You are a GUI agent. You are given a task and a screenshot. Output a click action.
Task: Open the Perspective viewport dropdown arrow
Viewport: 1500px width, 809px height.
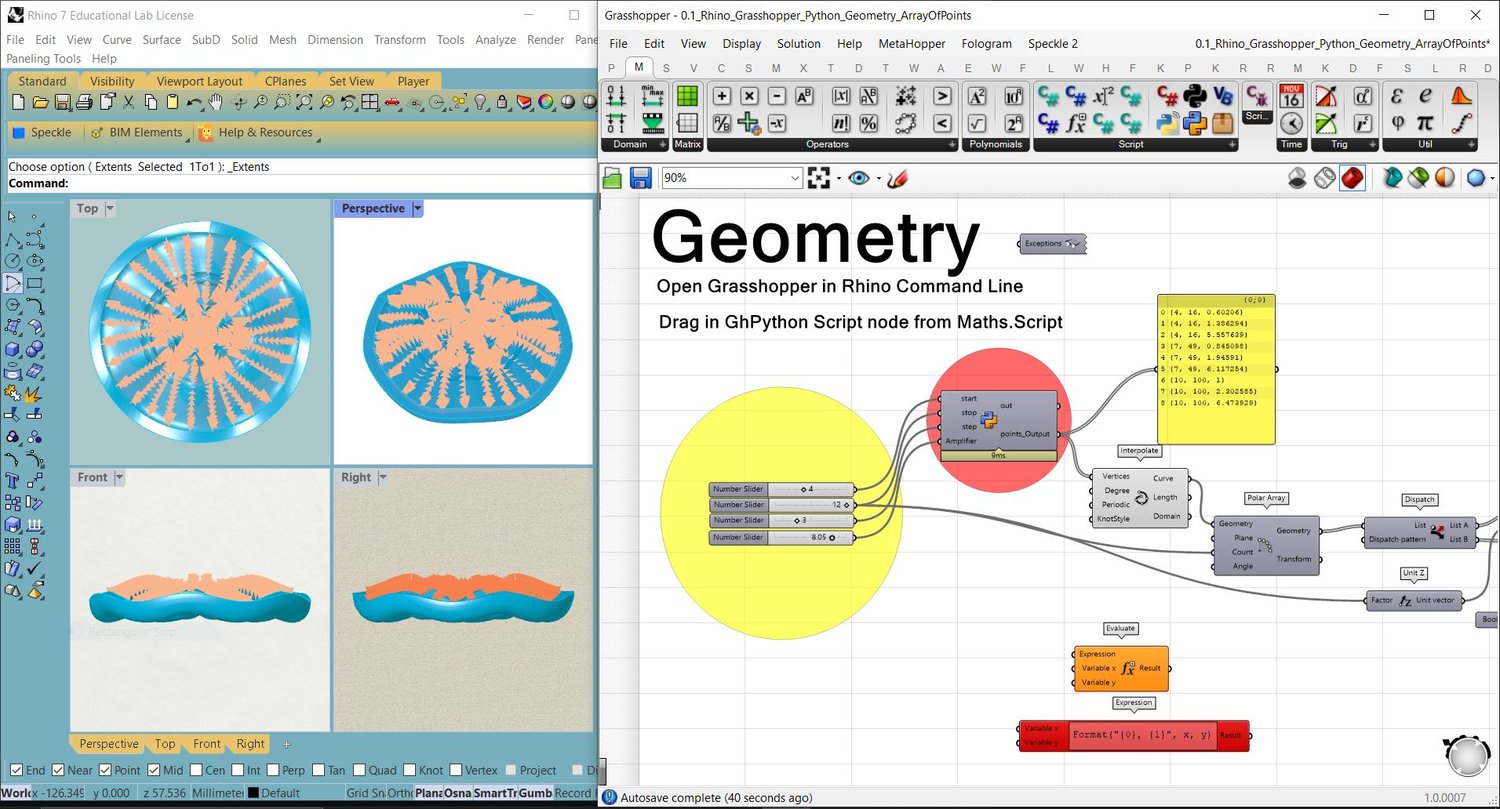pos(417,209)
